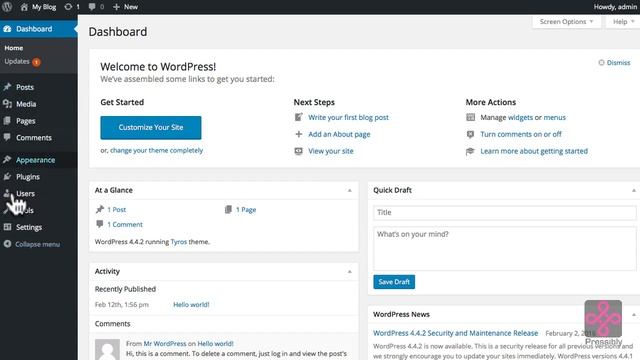Collapse the Quick Draft panel
640x360 pixels.
(x=633, y=190)
